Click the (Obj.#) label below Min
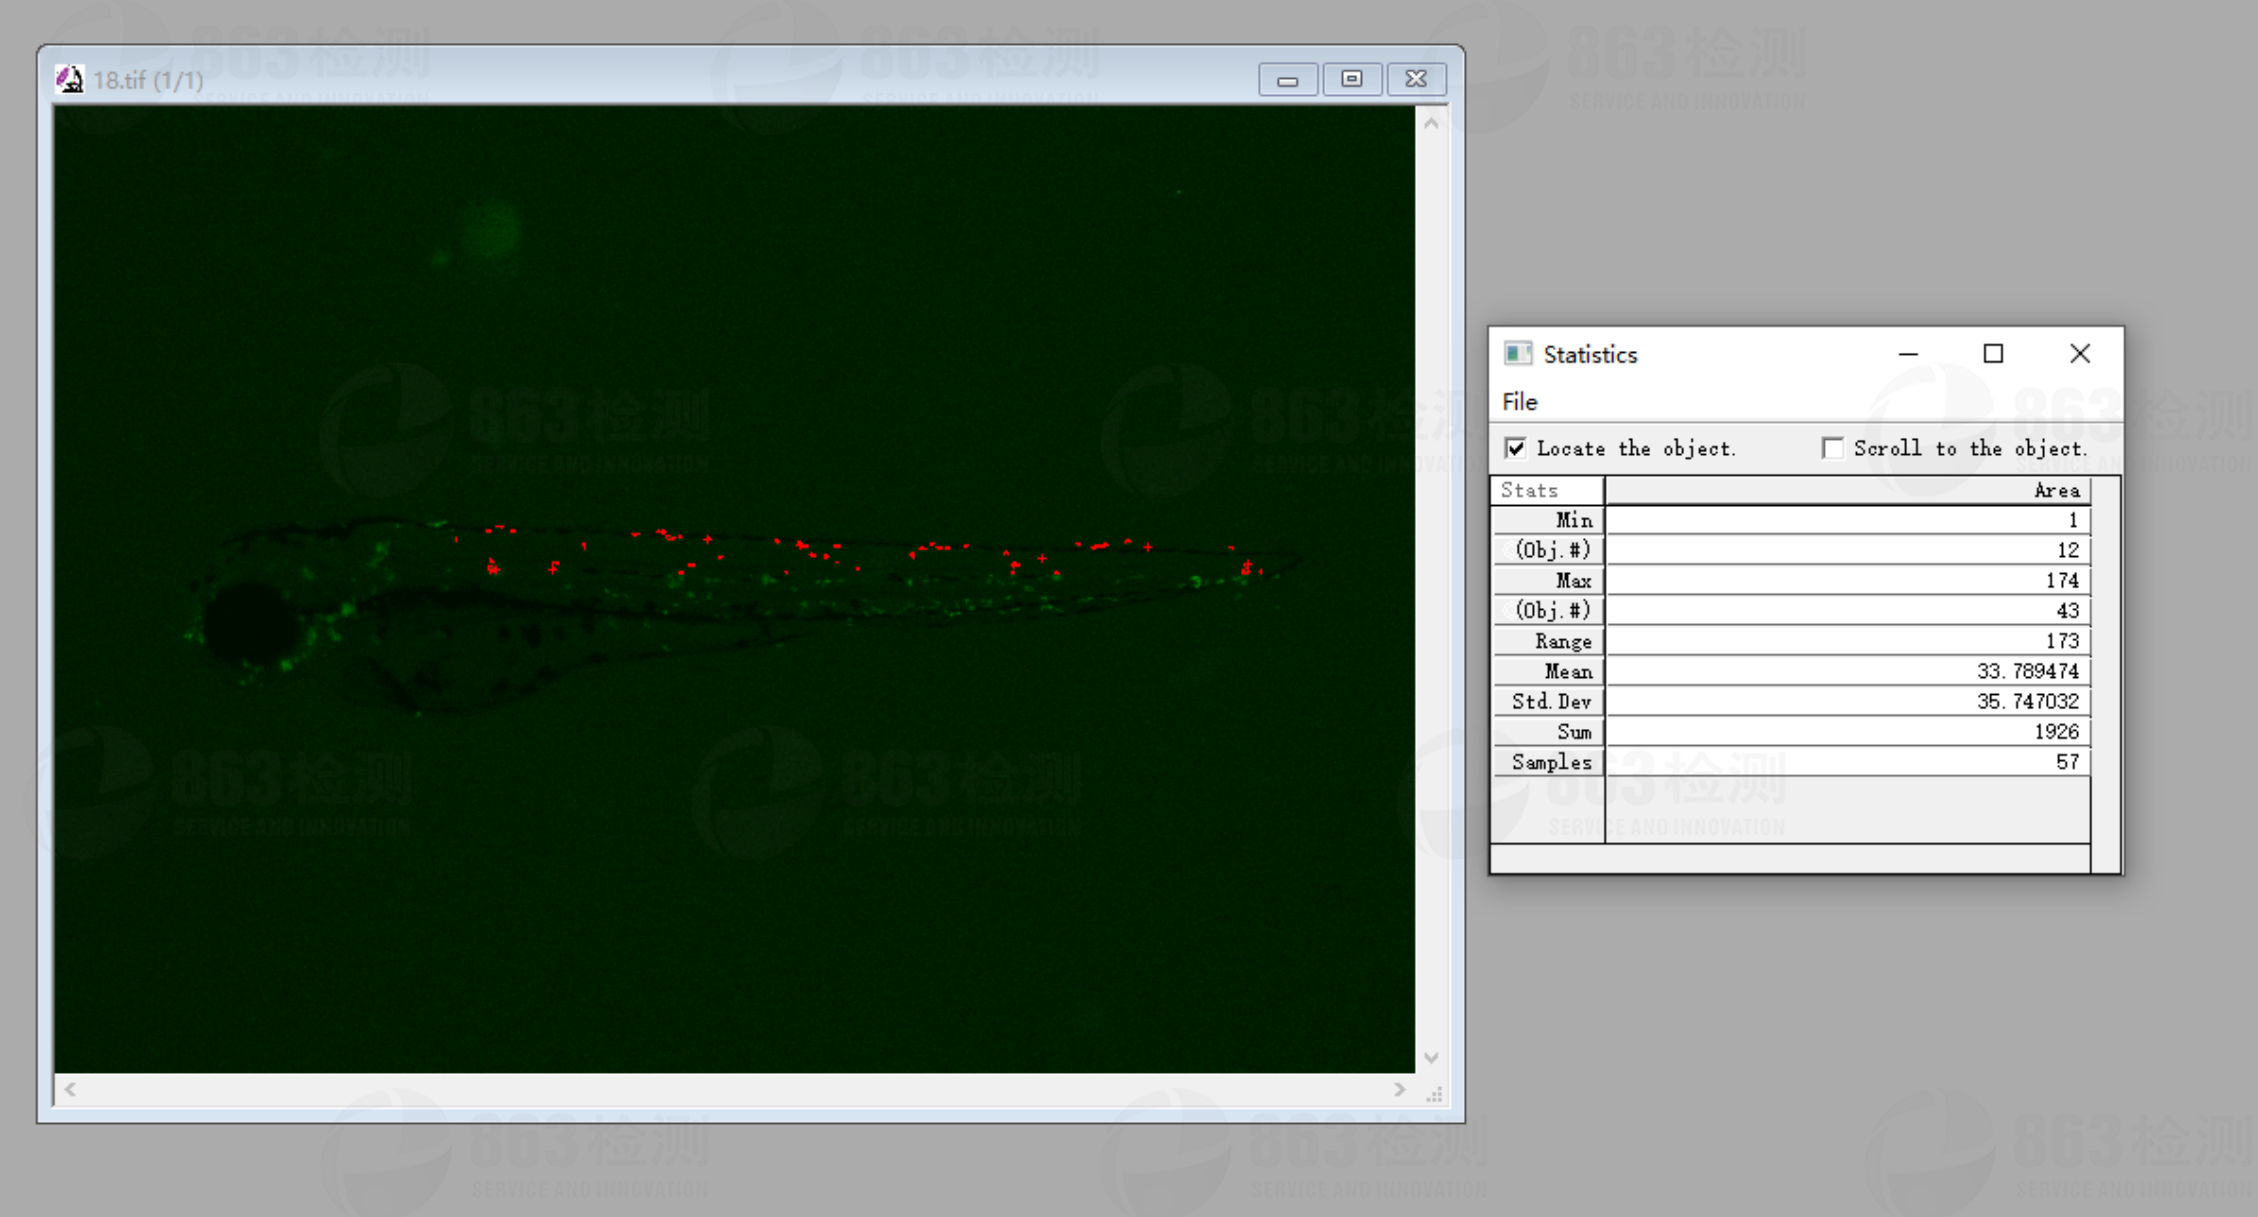Image resolution: width=2258 pixels, height=1217 pixels. 1548,550
